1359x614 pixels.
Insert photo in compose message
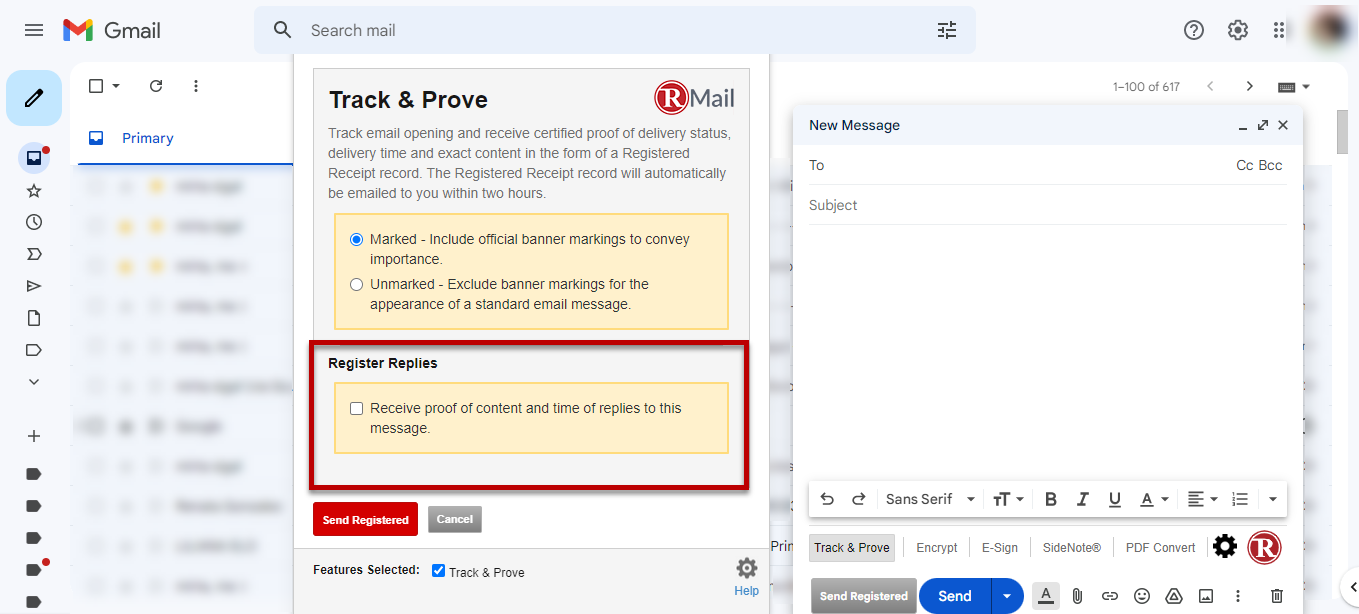1206,596
